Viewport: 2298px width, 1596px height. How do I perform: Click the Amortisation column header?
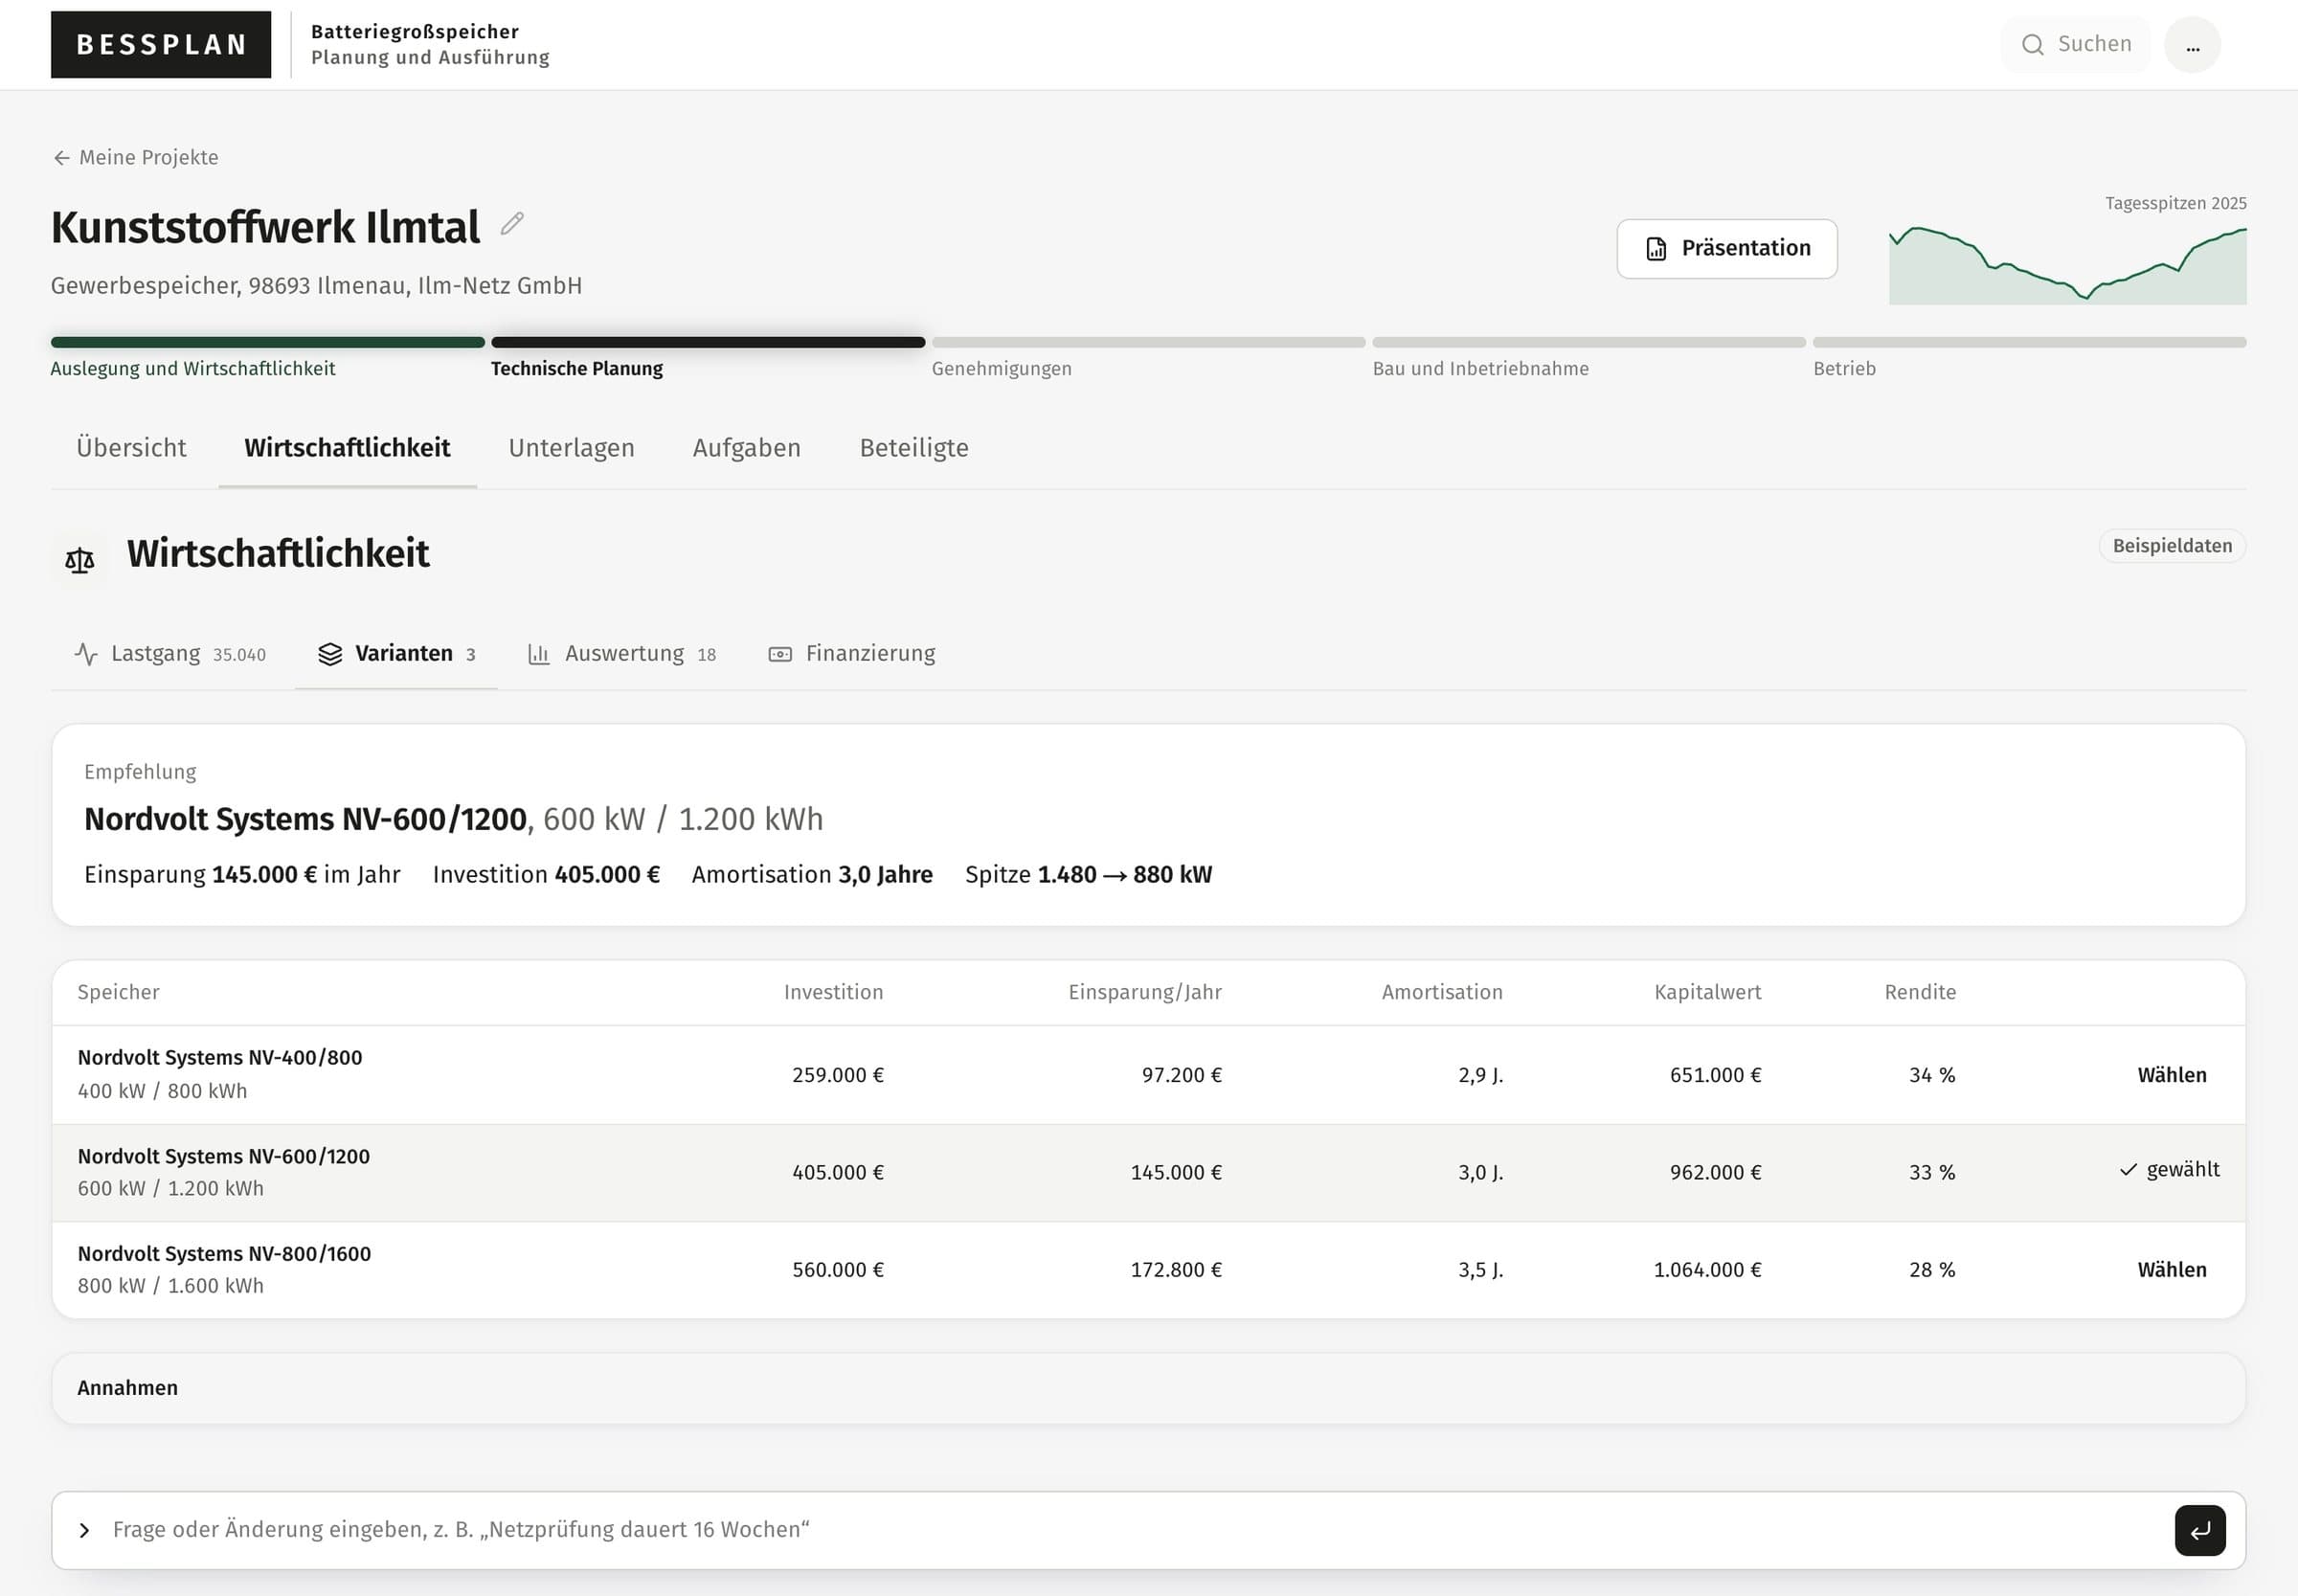click(x=1442, y=992)
